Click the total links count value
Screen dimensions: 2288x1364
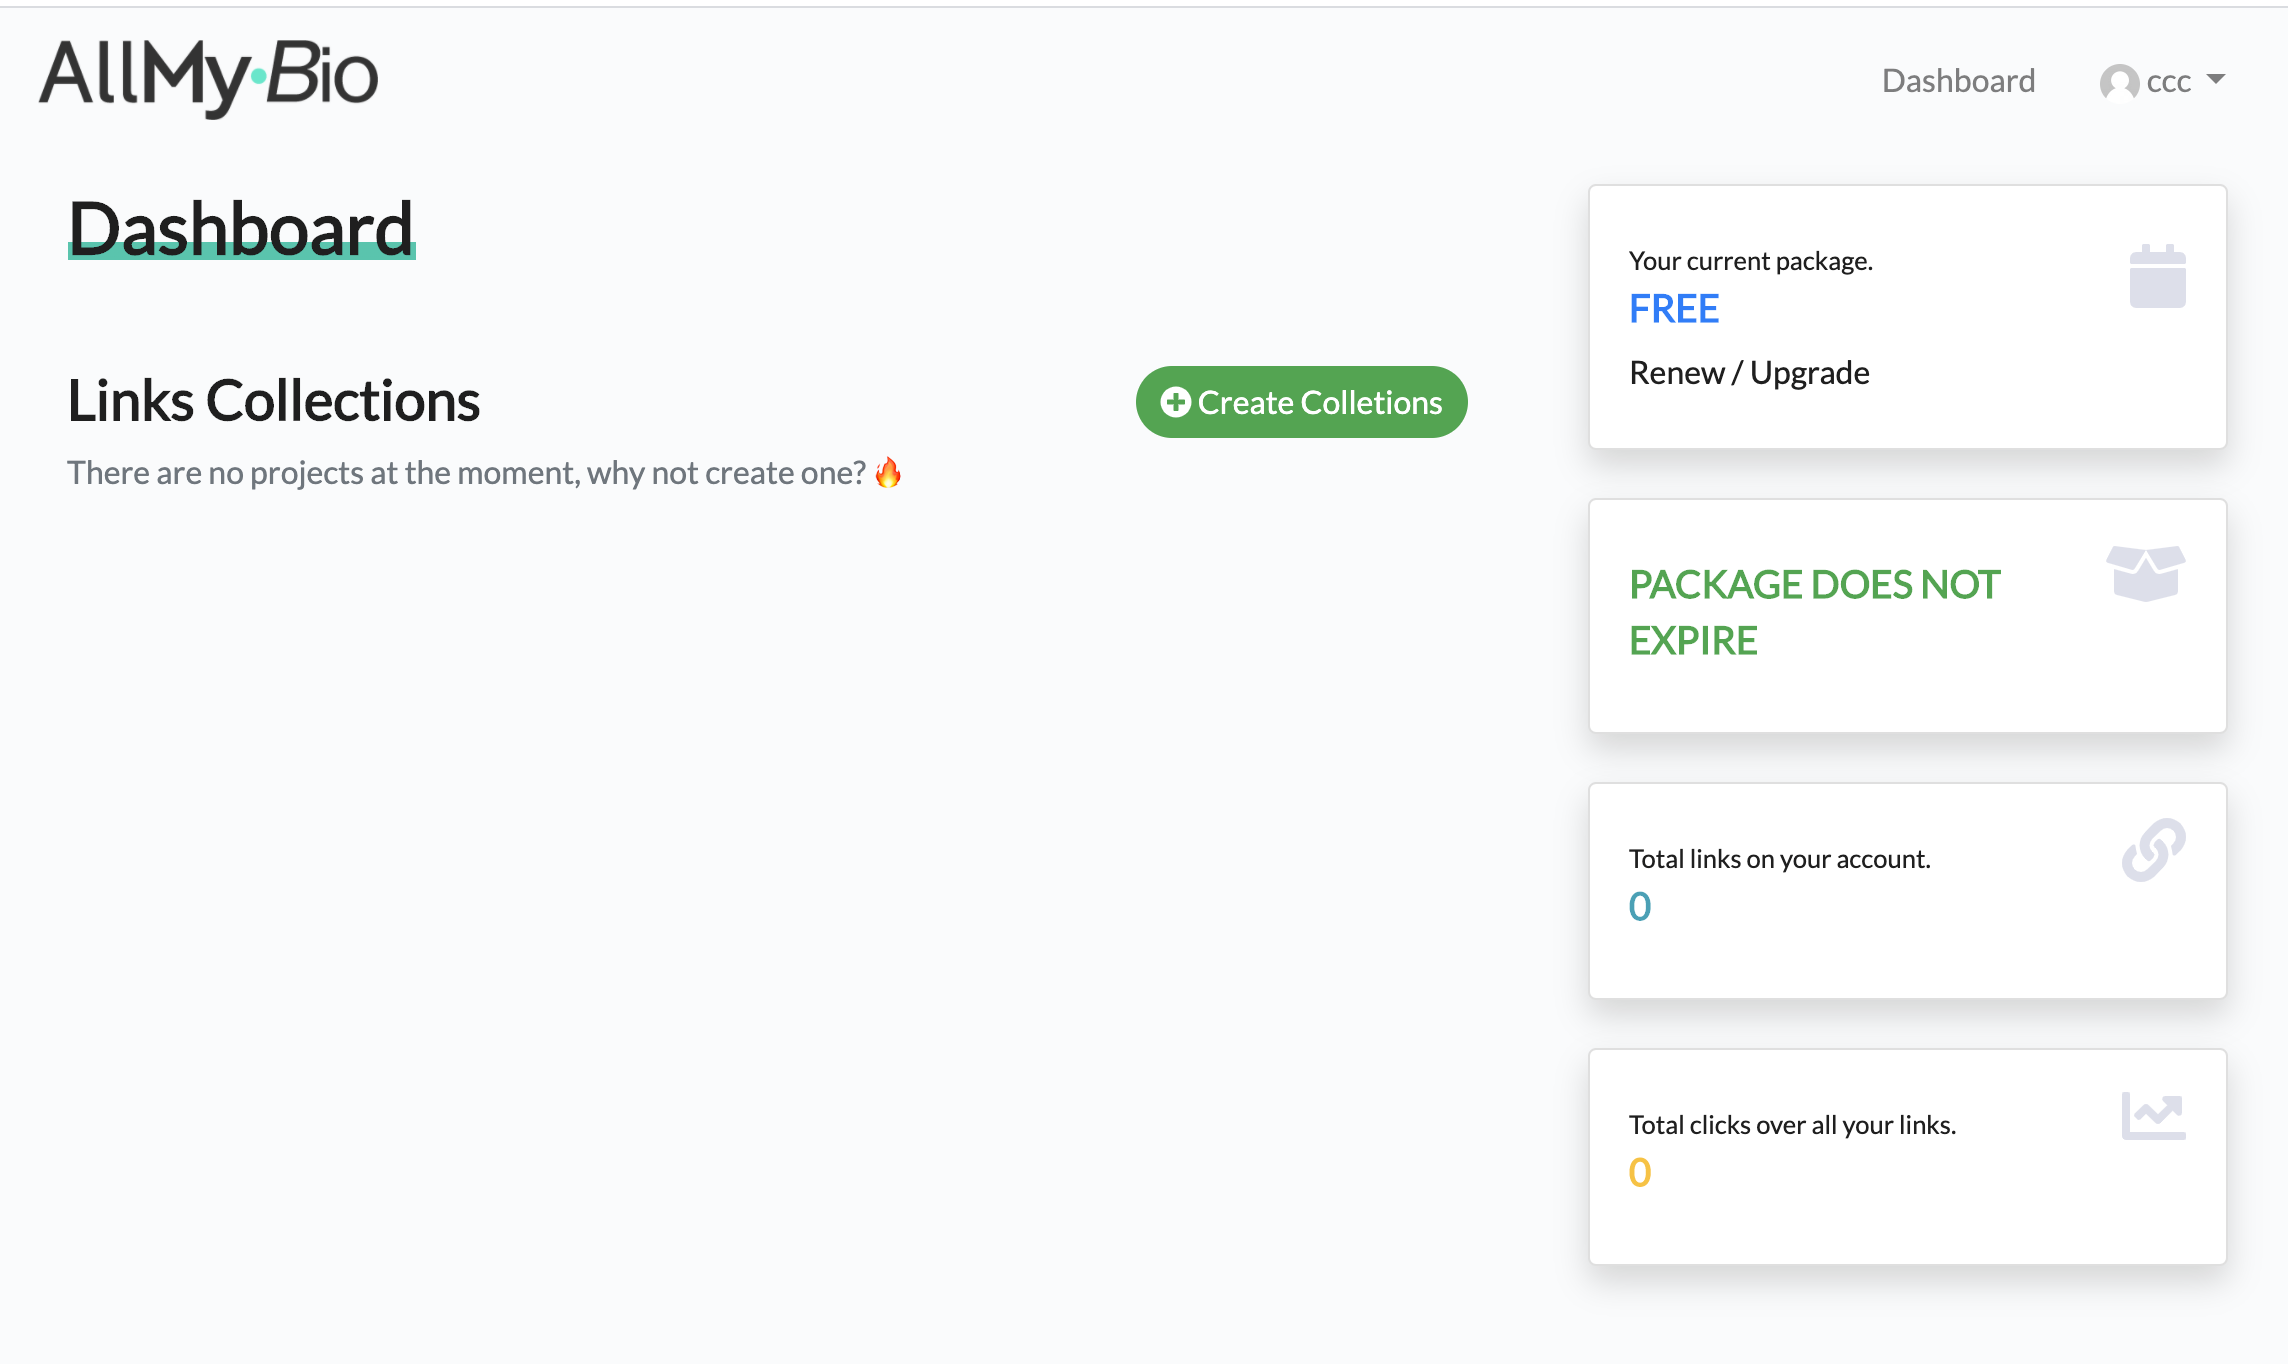pos(1640,907)
